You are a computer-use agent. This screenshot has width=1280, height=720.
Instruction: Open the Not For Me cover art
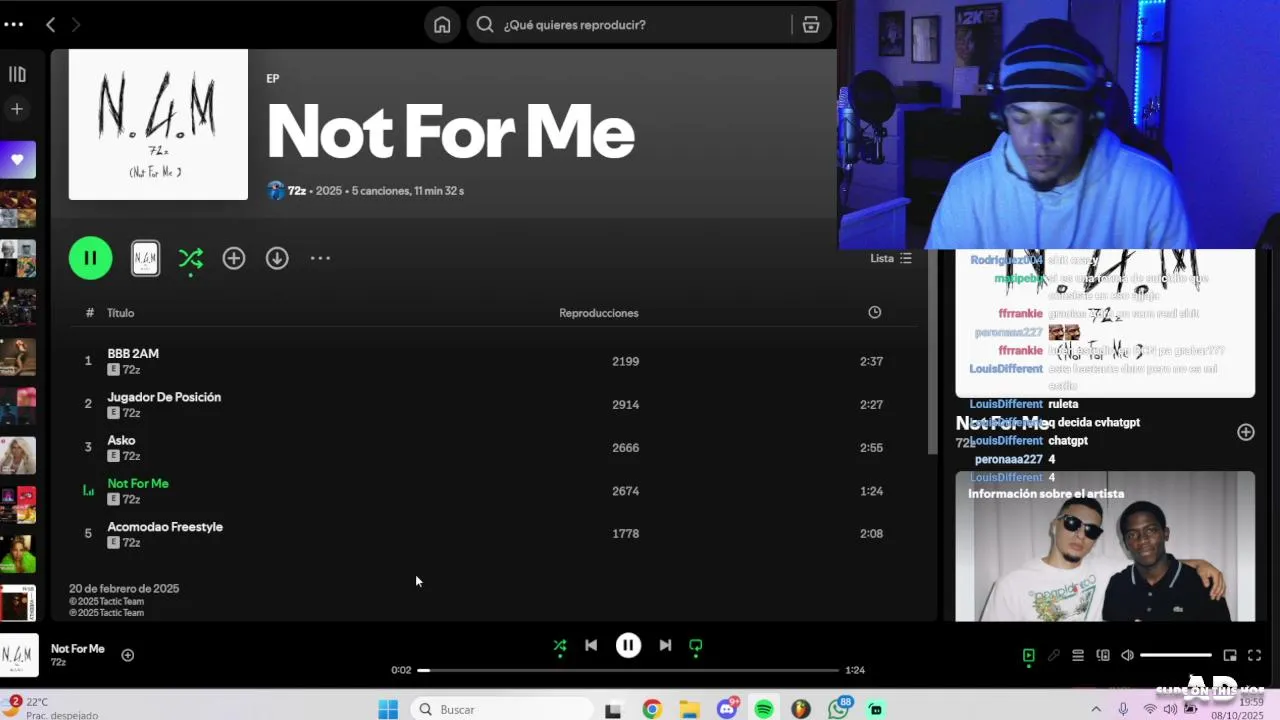pyautogui.click(x=158, y=125)
